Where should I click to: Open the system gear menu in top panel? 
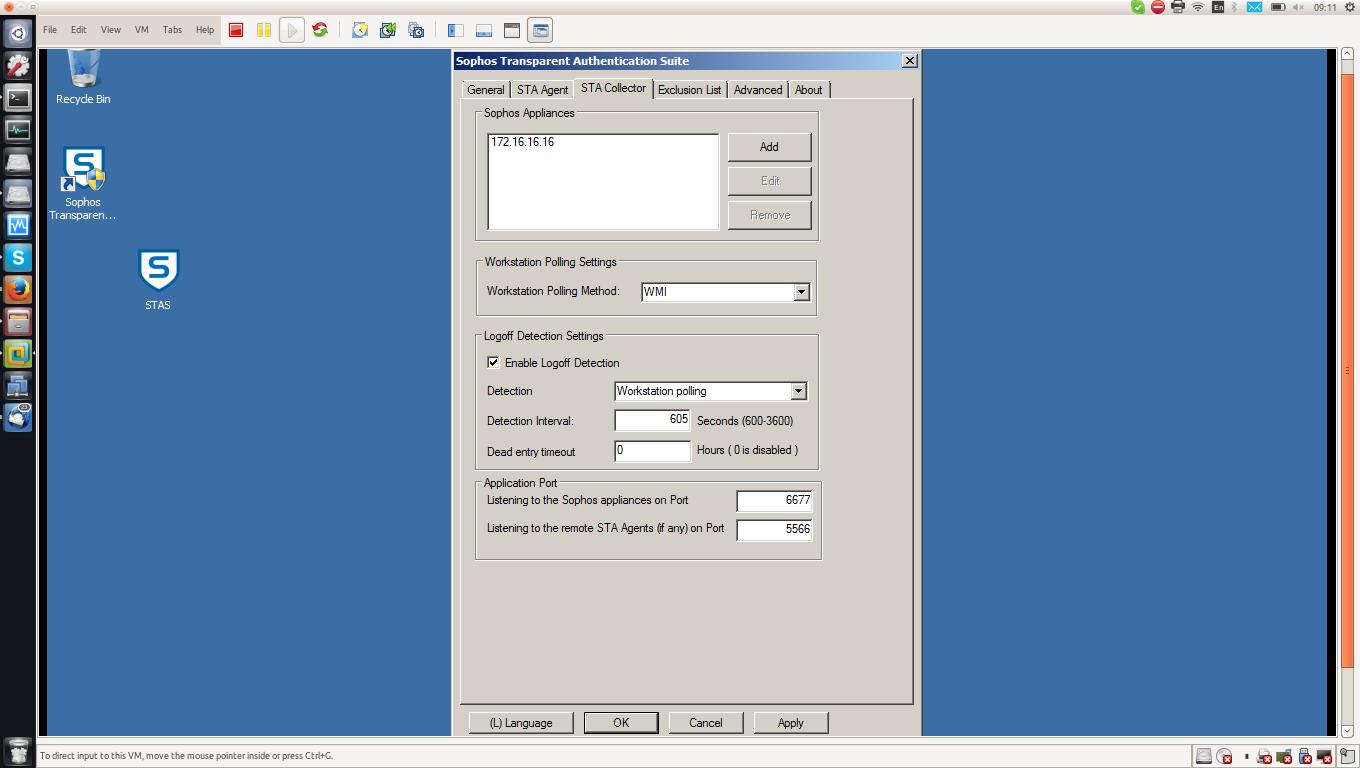click(1349, 7)
